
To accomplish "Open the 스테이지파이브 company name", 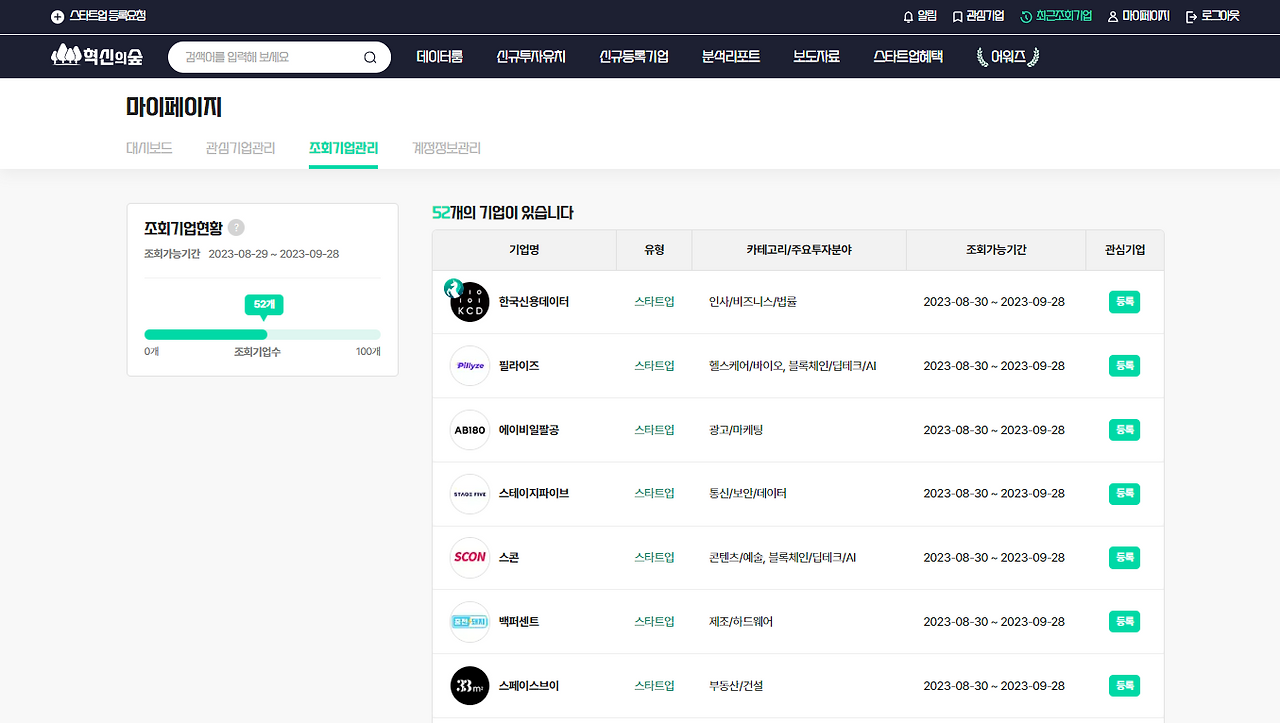I will (534, 494).
